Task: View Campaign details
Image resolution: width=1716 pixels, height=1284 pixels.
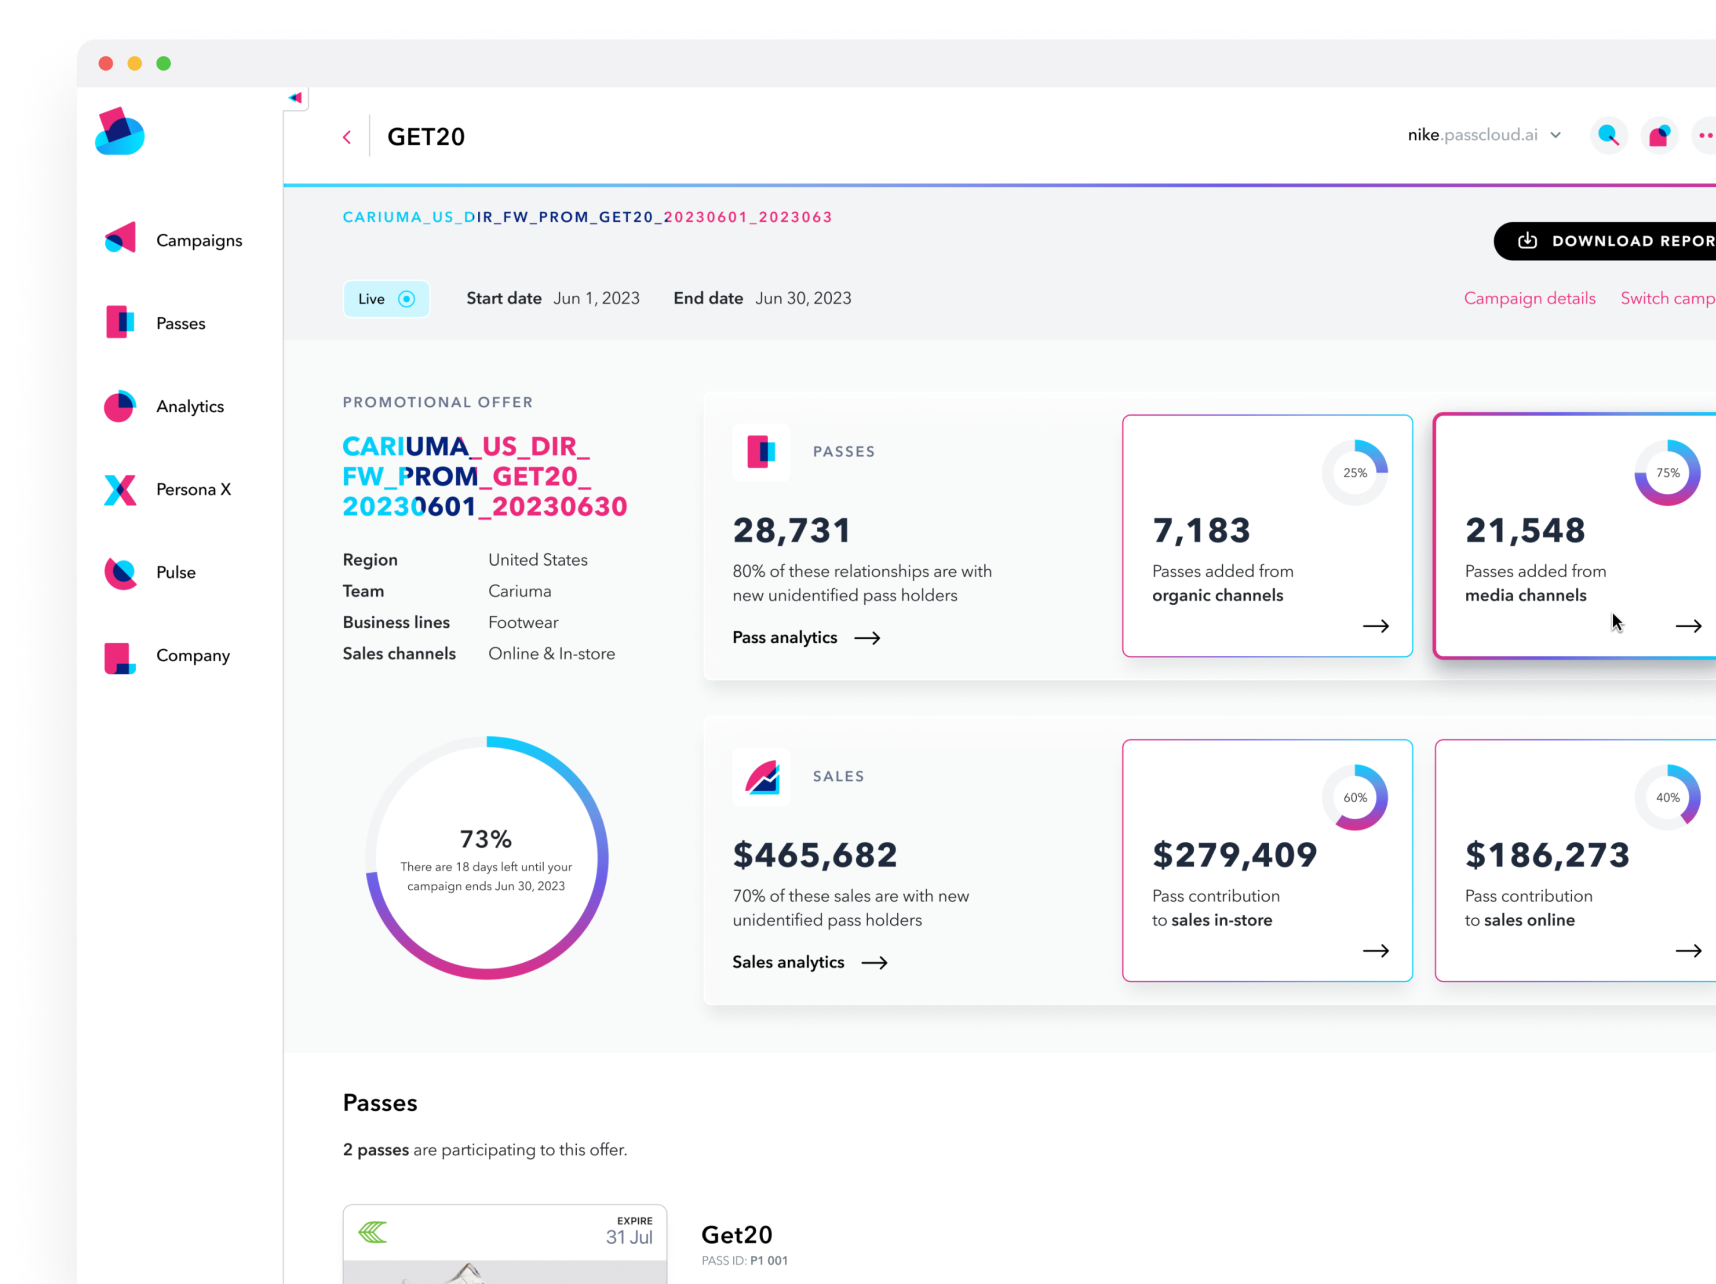Action: (1529, 298)
